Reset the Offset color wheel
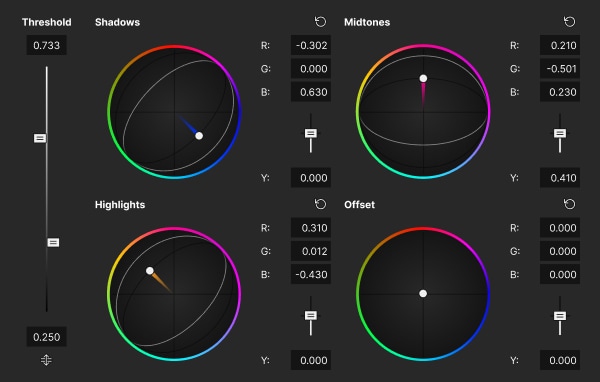Viewport: 600px width, 382px height. [x=569, y=204]
